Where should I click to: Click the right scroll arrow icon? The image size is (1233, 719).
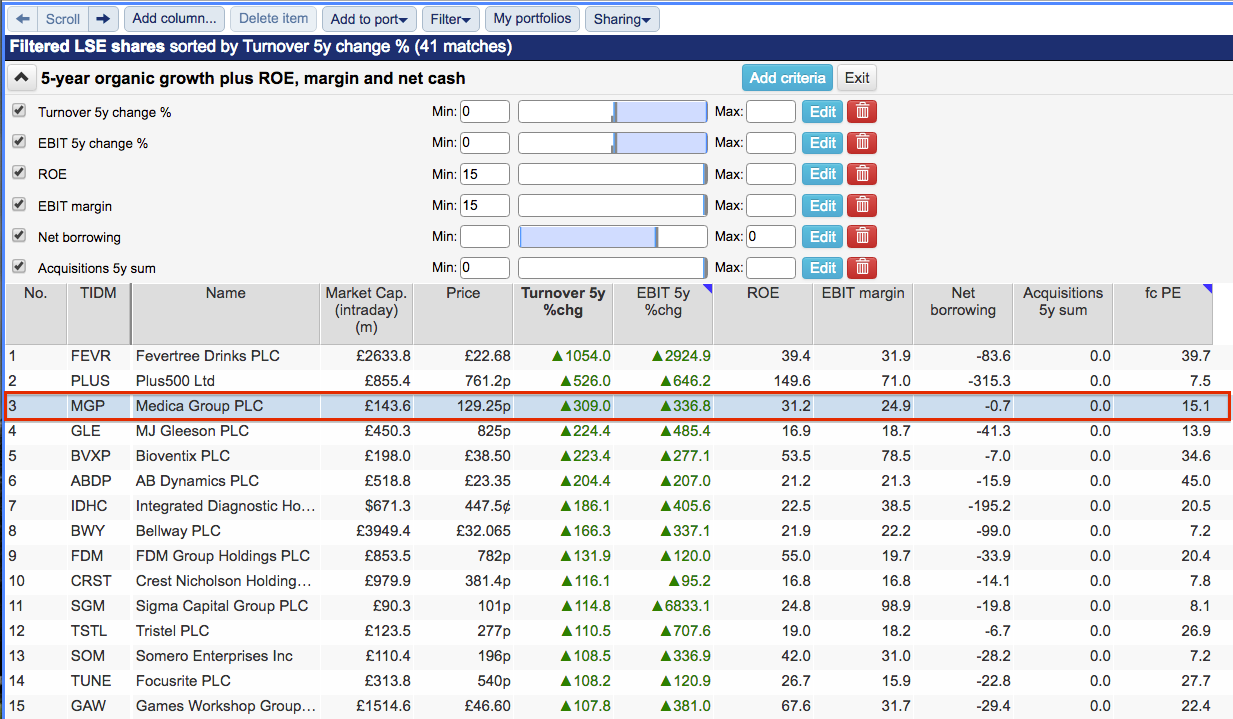point(103,19)
